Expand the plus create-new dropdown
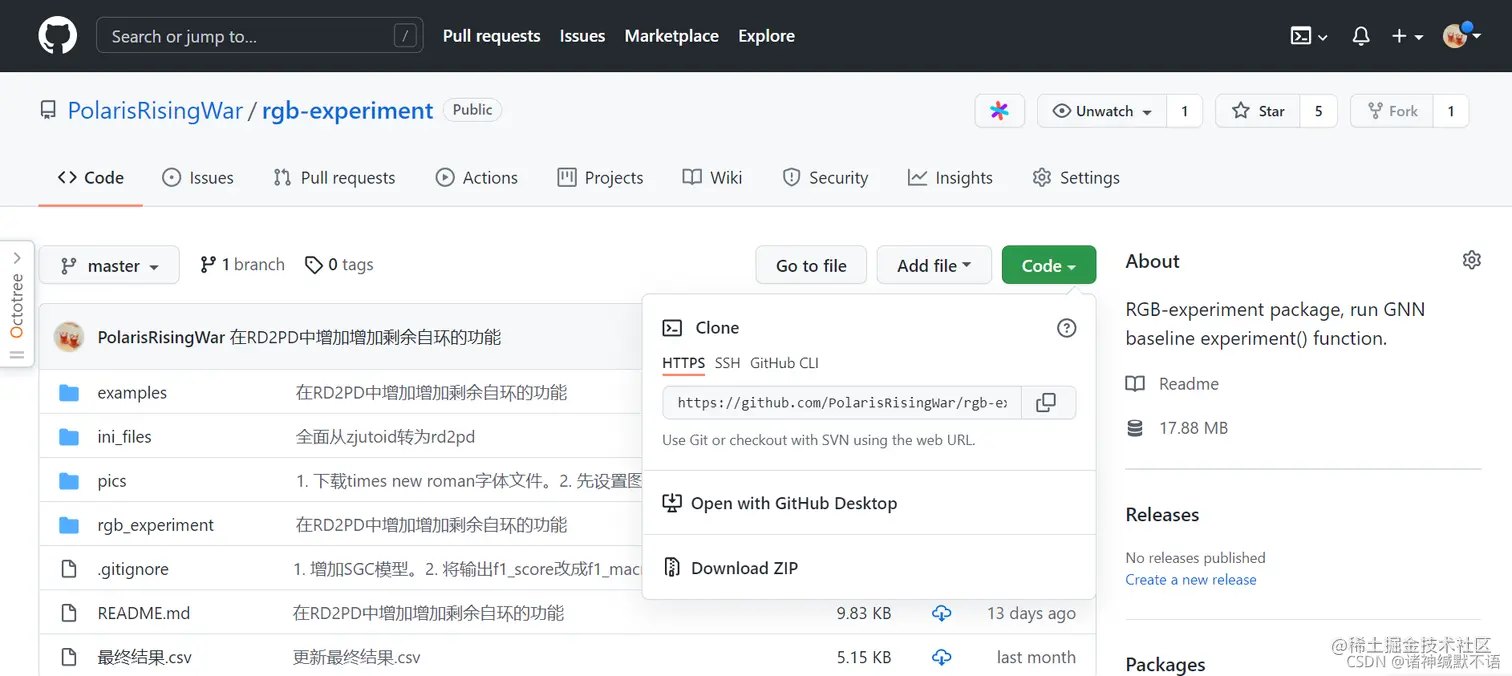The height and width of the screenshot is (676, 1512). click(x=1407, y=36)
